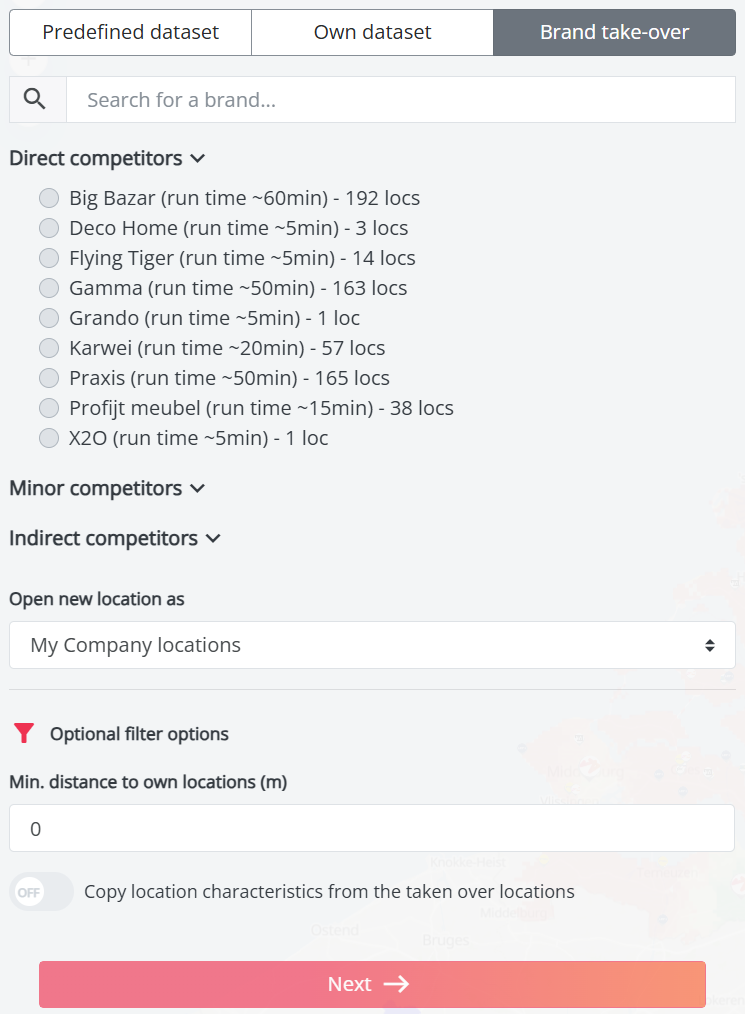Open the Brand take-over tab
The width and height of the screenshot is (745, 1014).
pos(614,32)
